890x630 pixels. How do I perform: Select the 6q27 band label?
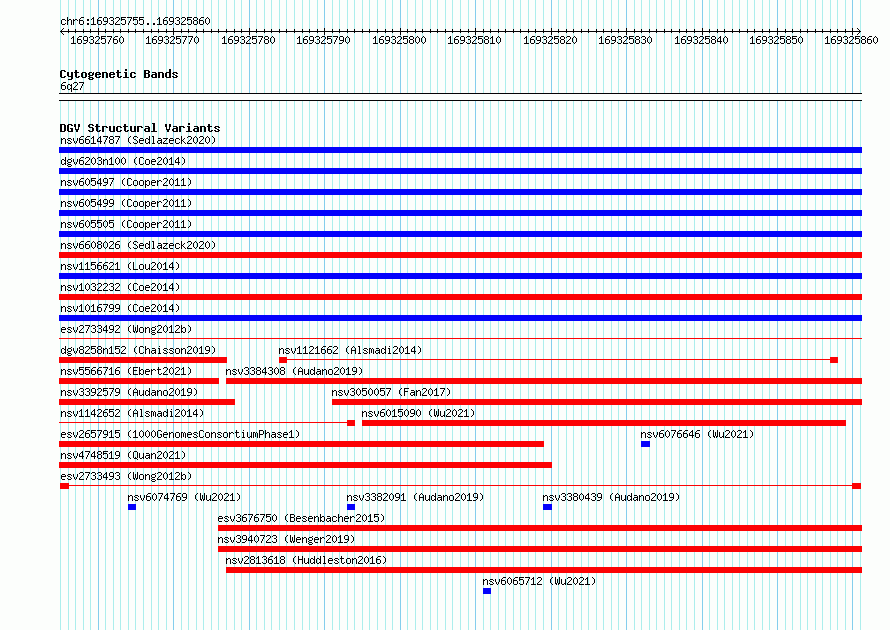pos(72,86)
